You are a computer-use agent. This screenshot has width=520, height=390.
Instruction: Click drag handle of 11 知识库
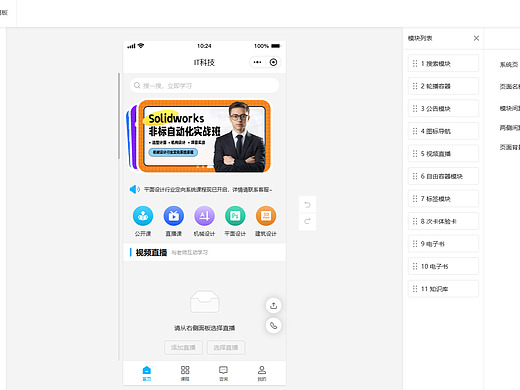click(x=415, y=289)
